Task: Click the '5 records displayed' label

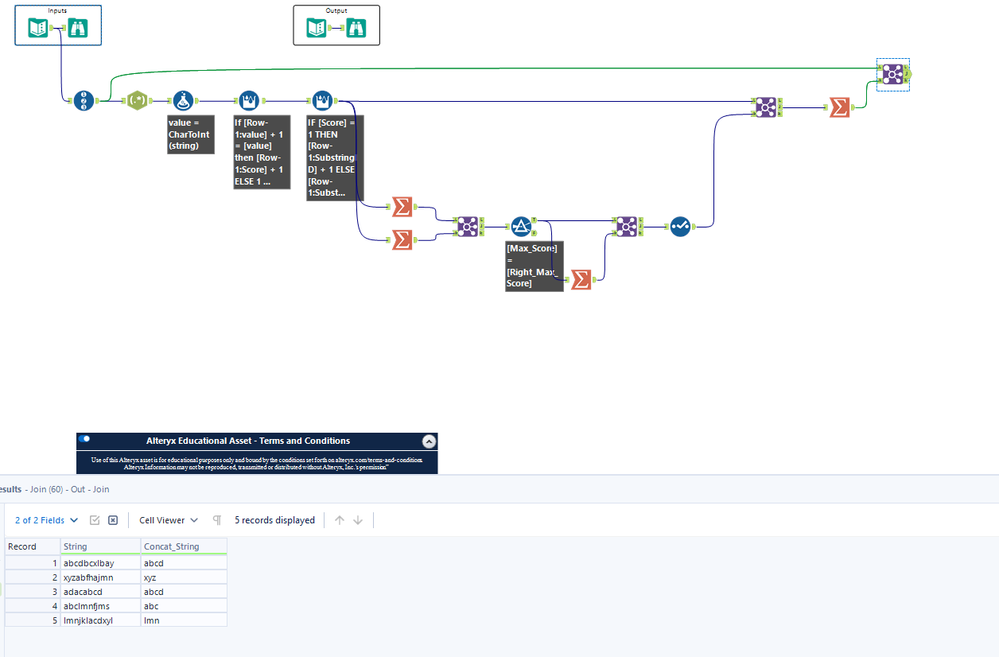Action: pos(275,520)
